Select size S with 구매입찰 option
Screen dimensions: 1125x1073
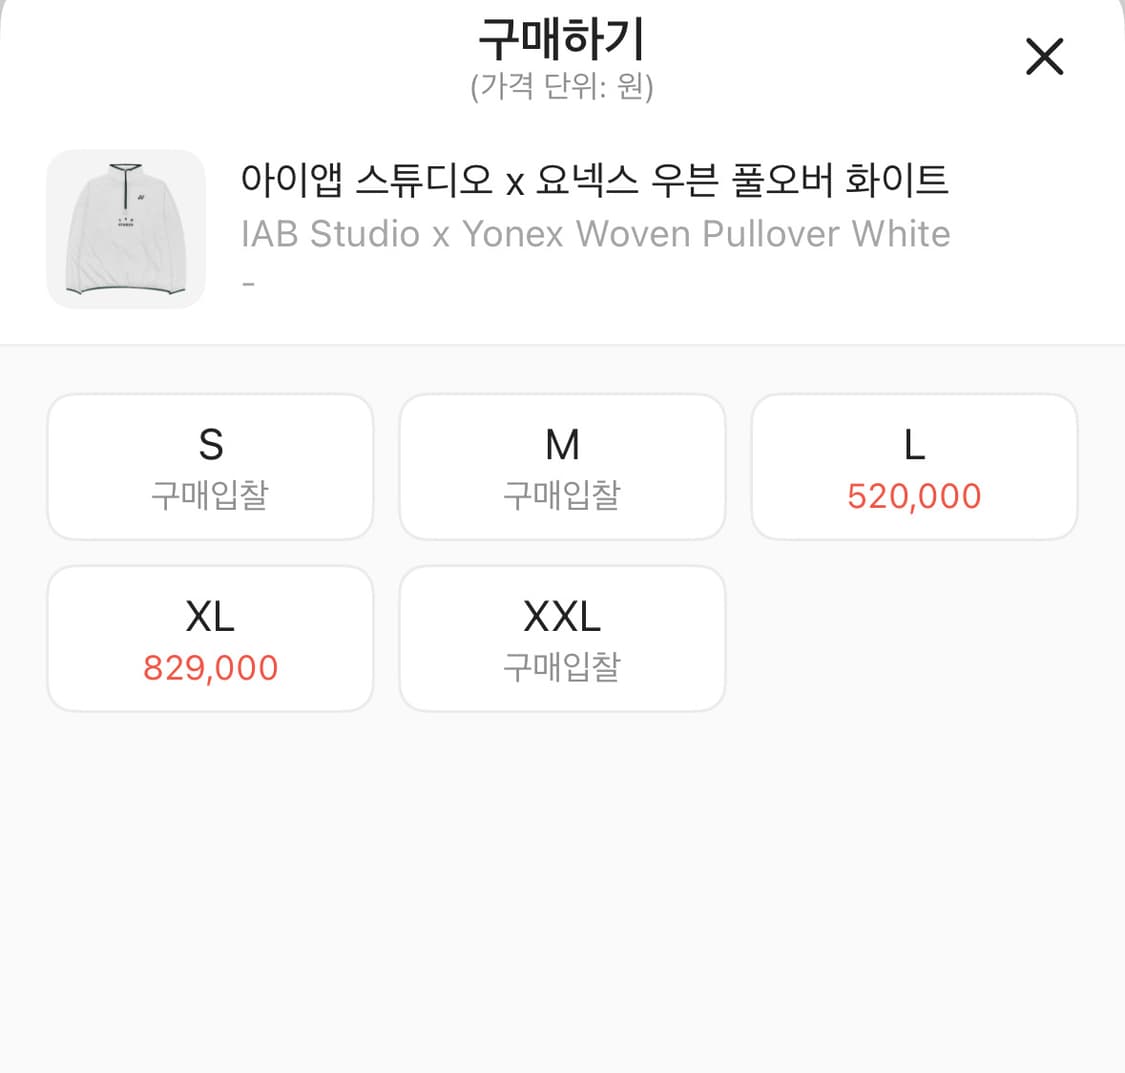(x=210, y=466)
